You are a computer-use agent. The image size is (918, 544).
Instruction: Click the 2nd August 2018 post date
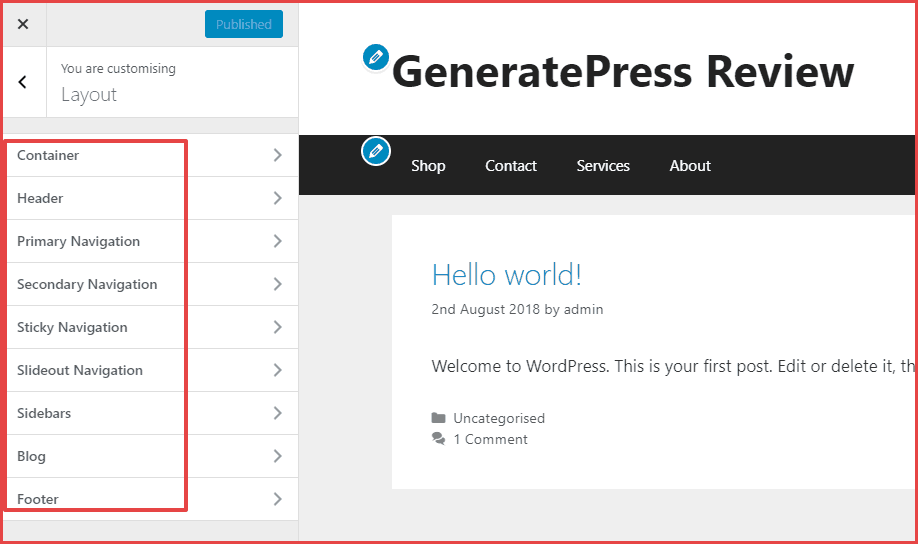[x=485, y=309]
